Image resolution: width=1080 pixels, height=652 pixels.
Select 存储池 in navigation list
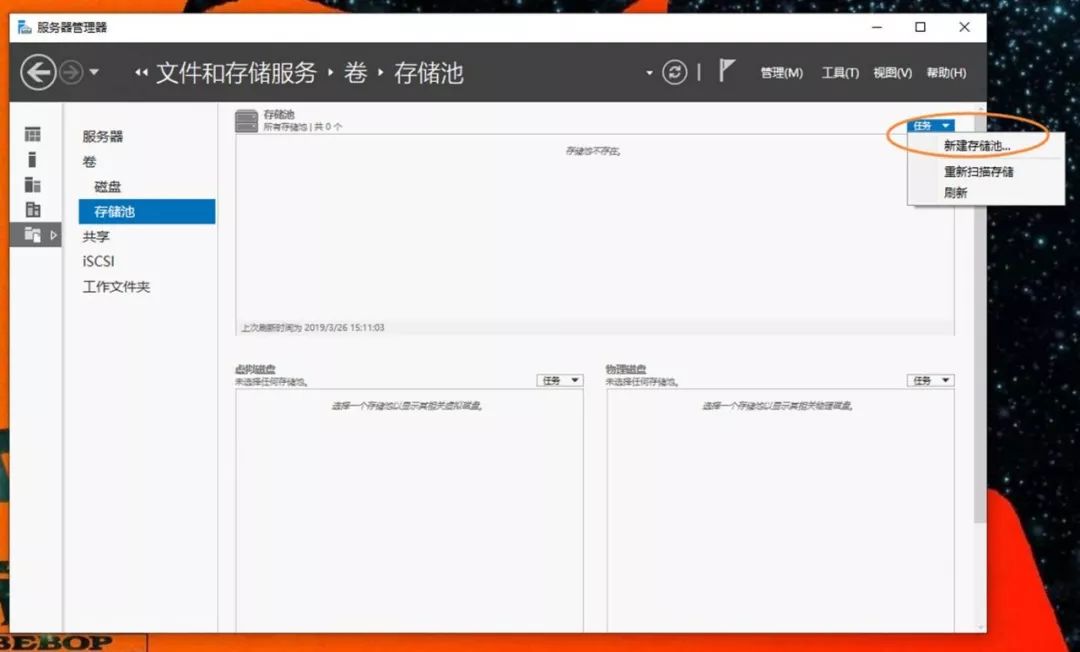coord(147,211)
